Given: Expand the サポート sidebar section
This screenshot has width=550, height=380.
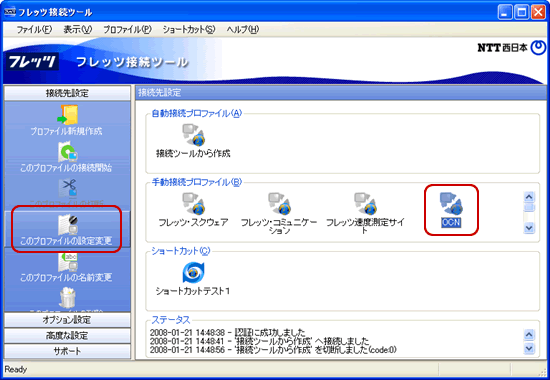Looking at the screenshot, I should coord(67,351).
